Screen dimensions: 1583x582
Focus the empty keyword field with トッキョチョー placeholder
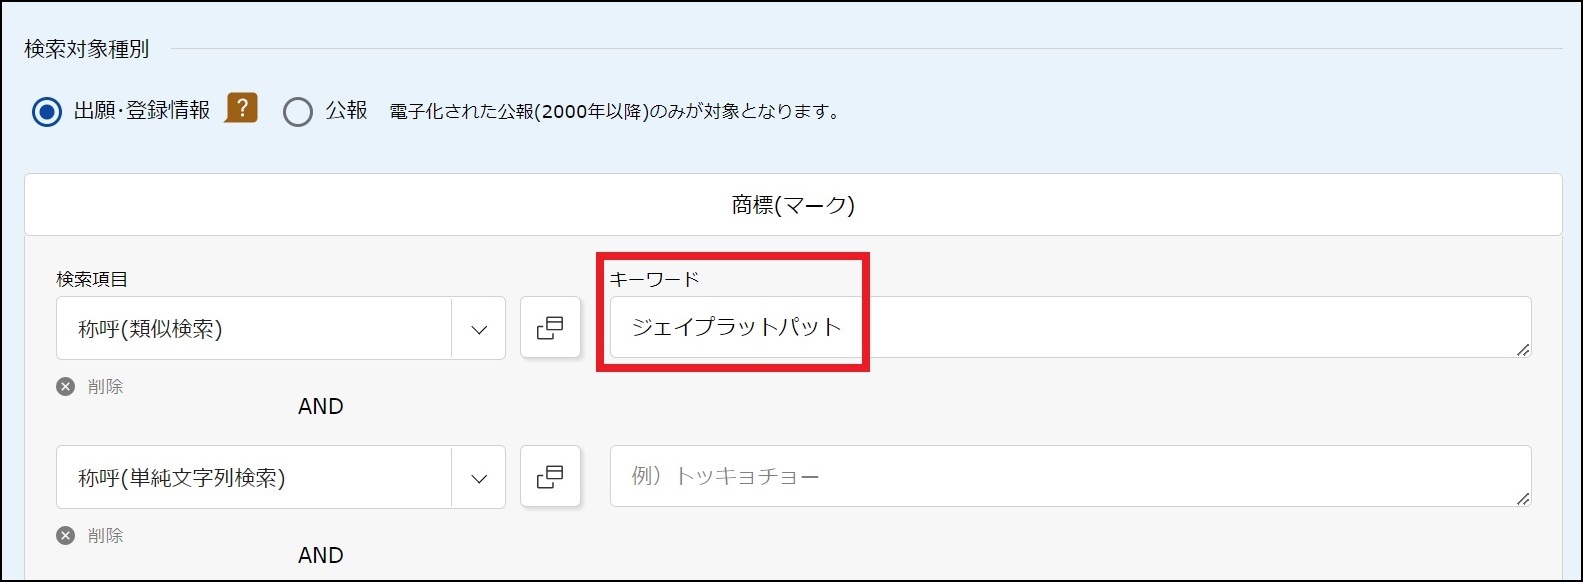(x=1070, y=476)
